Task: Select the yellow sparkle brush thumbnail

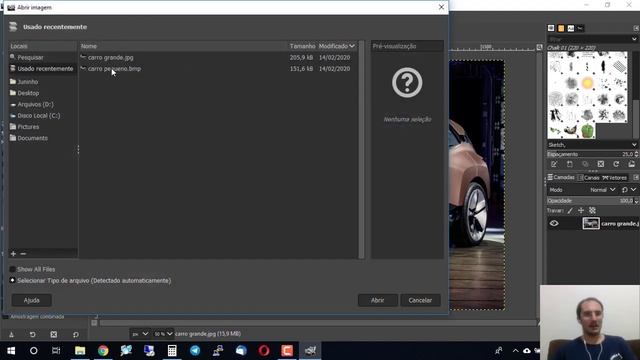Action: 587,83
